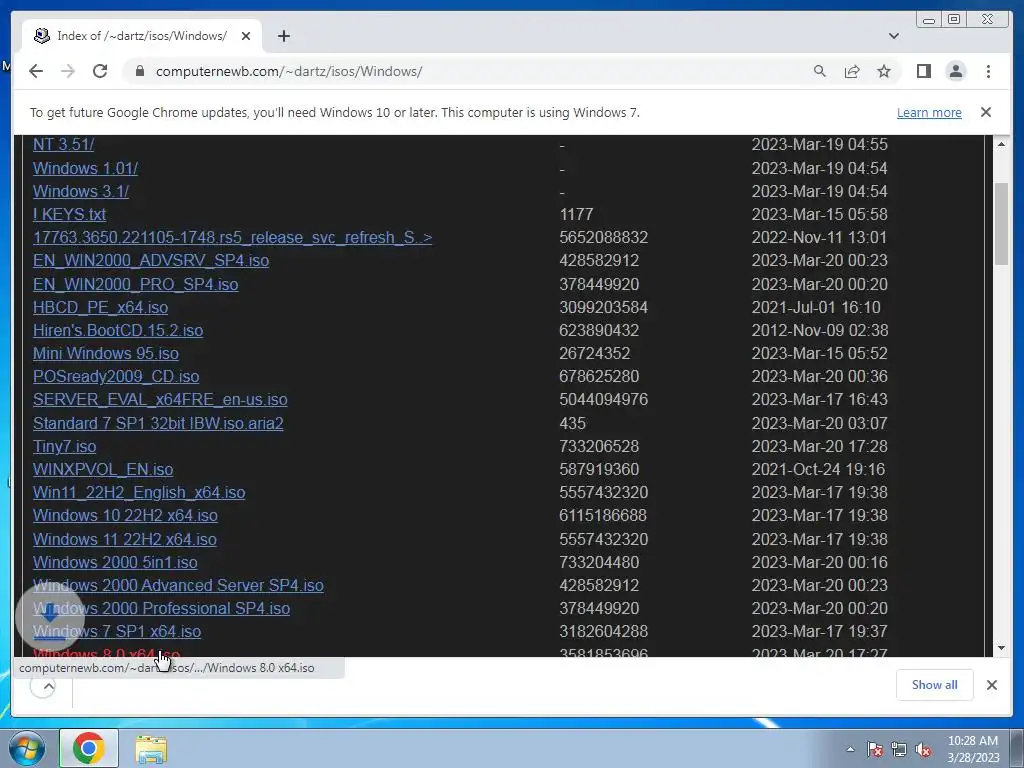This screenshot has height=768, width=1024.
Task: Download POSready2009_CD.iso
Action: pos(116,376)
